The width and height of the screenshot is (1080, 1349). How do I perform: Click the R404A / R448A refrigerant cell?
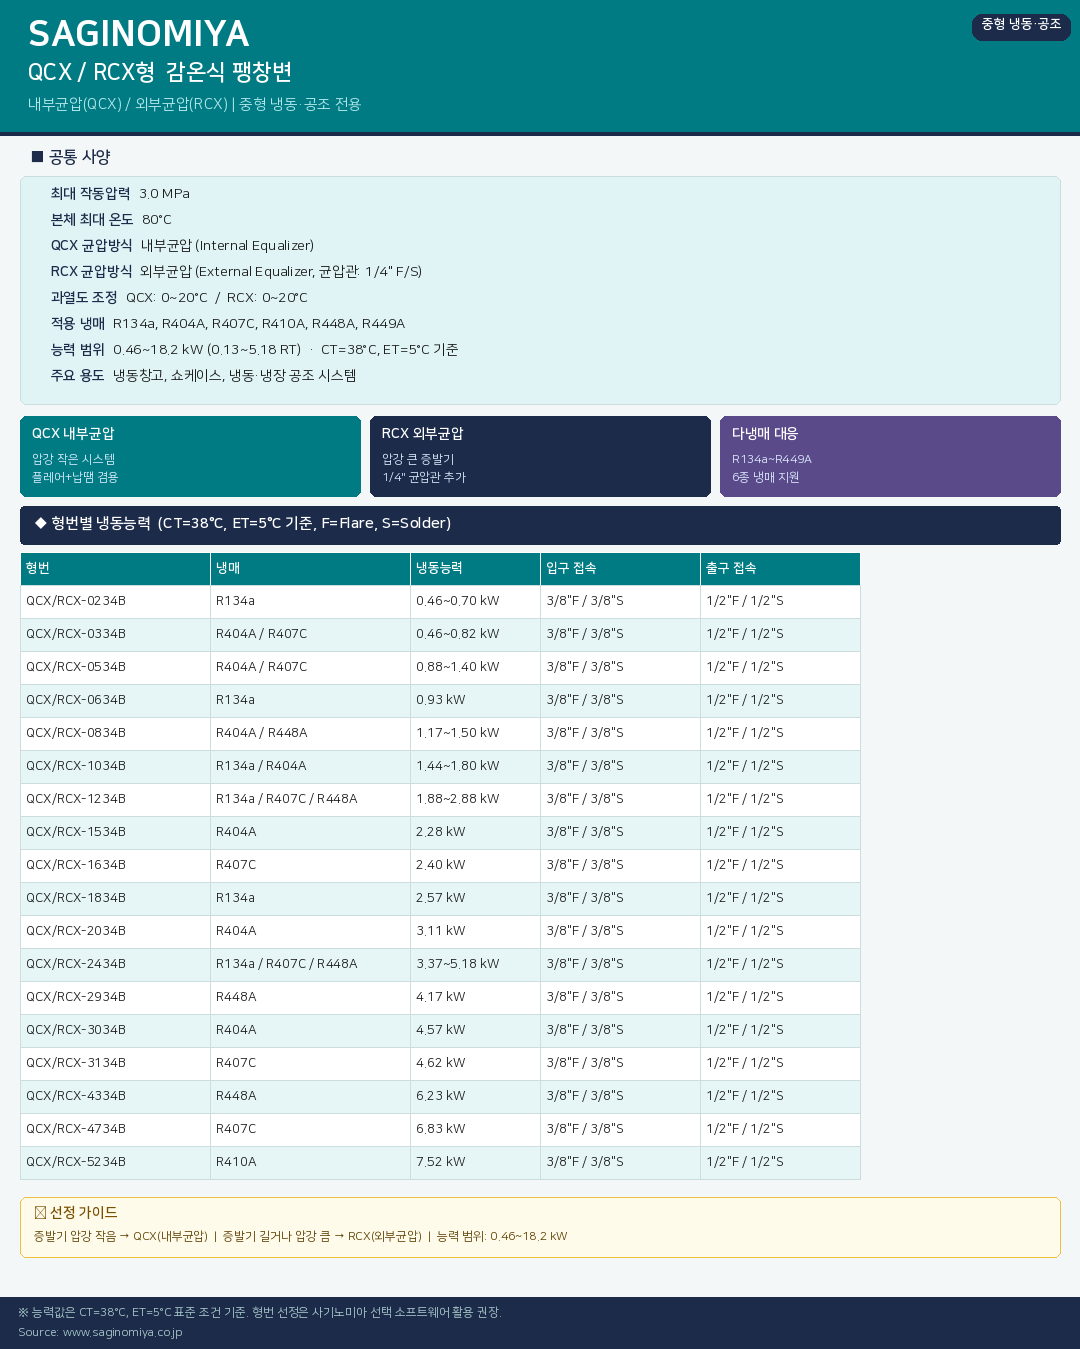(310, 733)
